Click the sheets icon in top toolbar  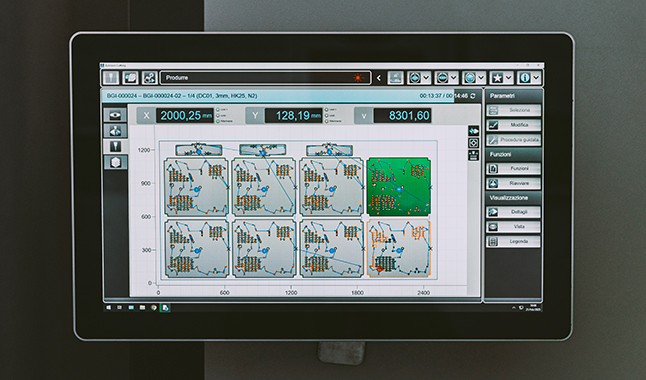130,77
